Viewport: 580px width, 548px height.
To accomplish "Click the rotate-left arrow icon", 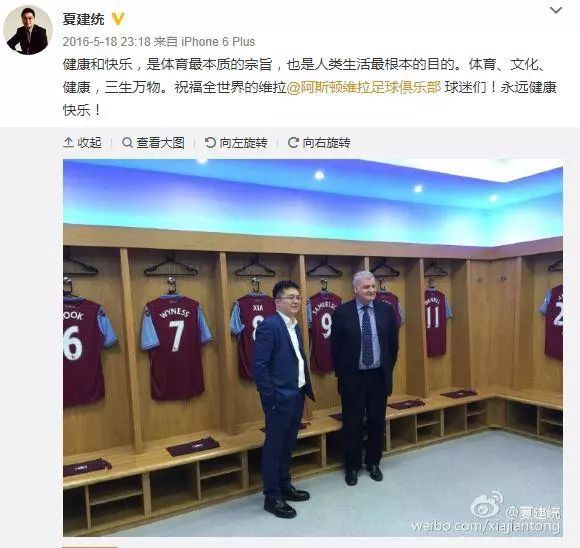I will pyautogui.click(x=210, y=142).
